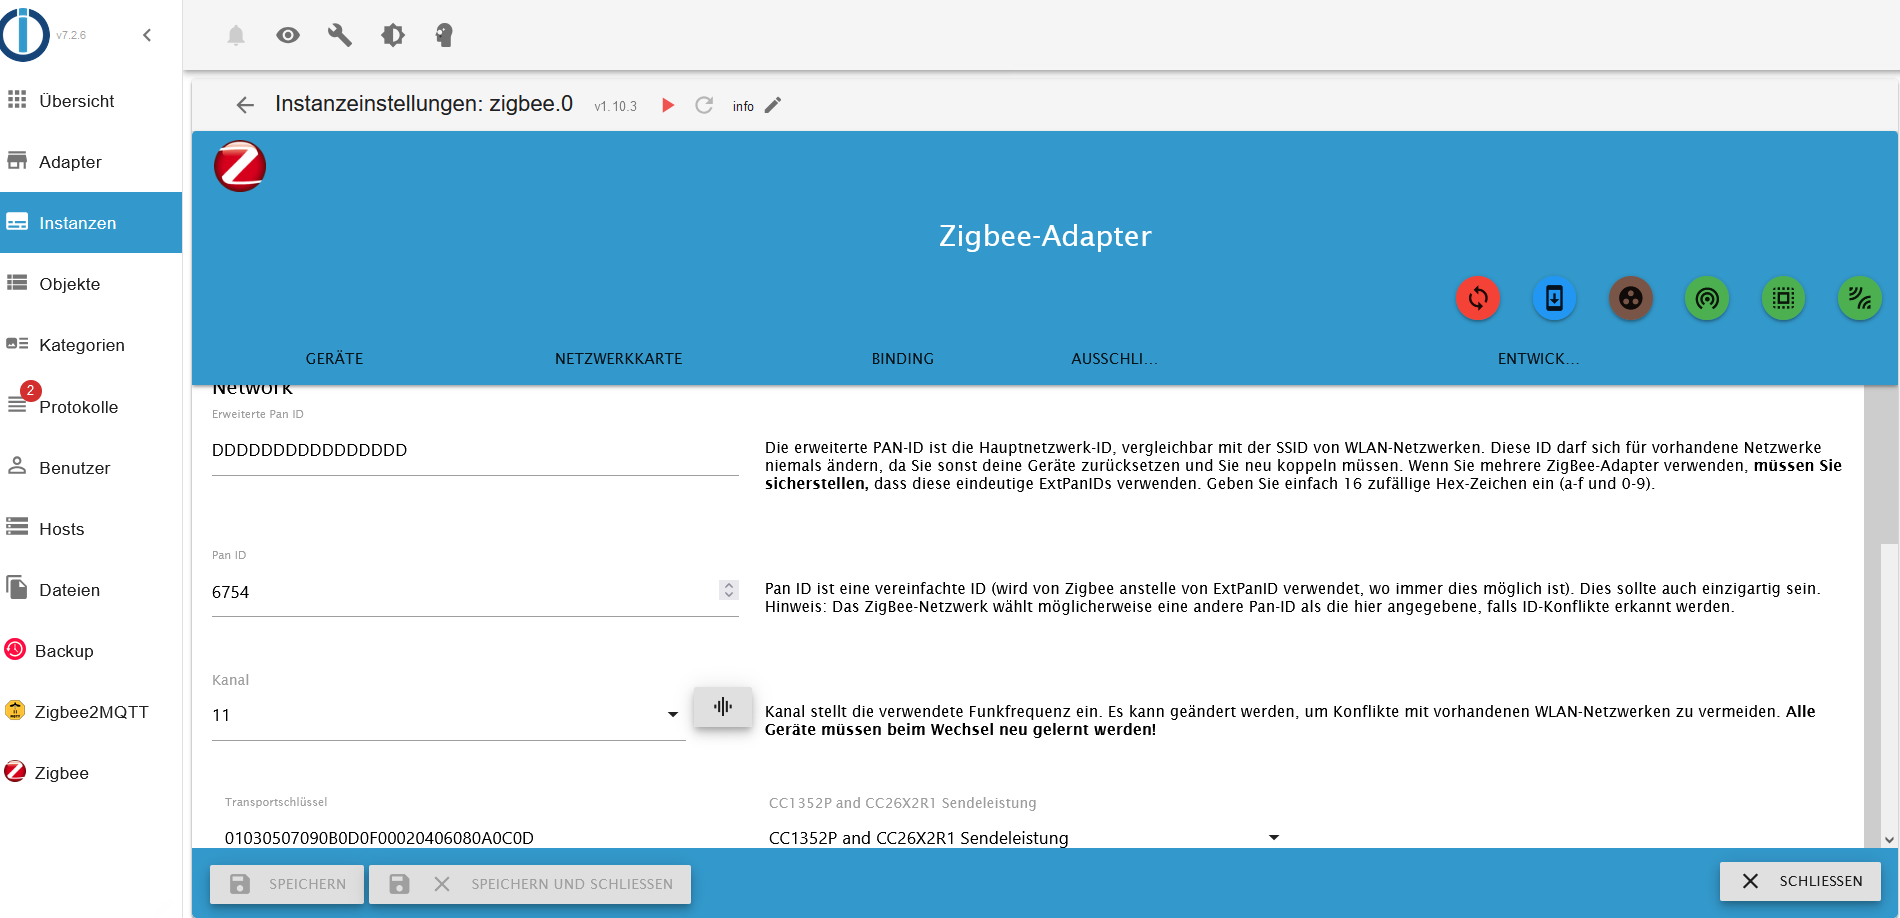The width and height of the screenshot is (1900, 918).
Task: Click the red sync round button
Action: point(1478,298)
